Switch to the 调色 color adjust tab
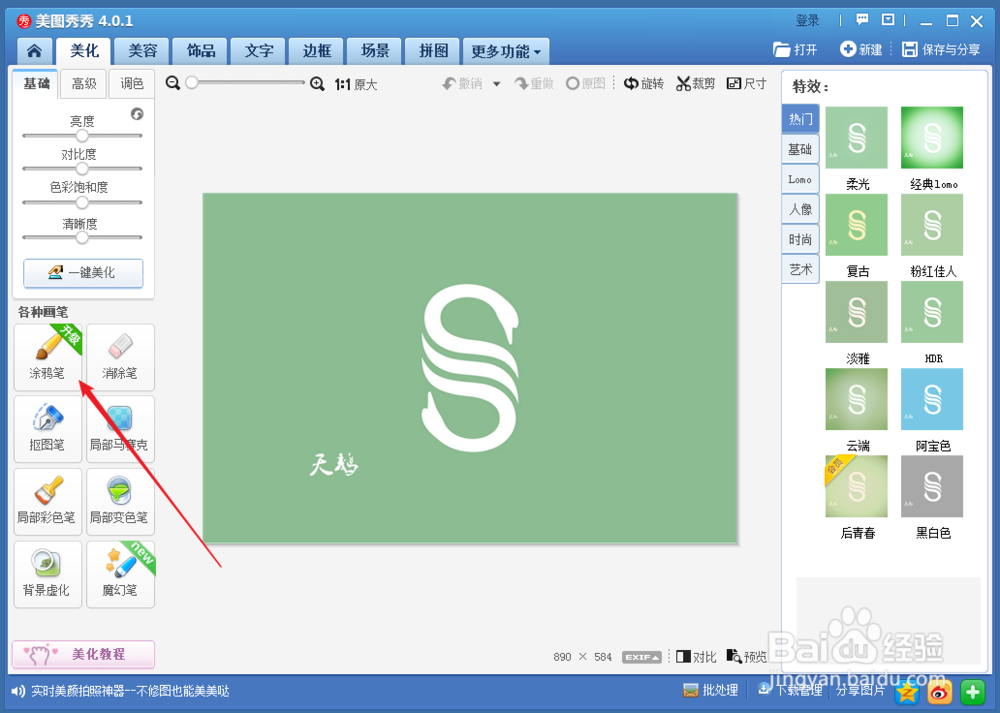1000x713 pixels. click(131, 84)
